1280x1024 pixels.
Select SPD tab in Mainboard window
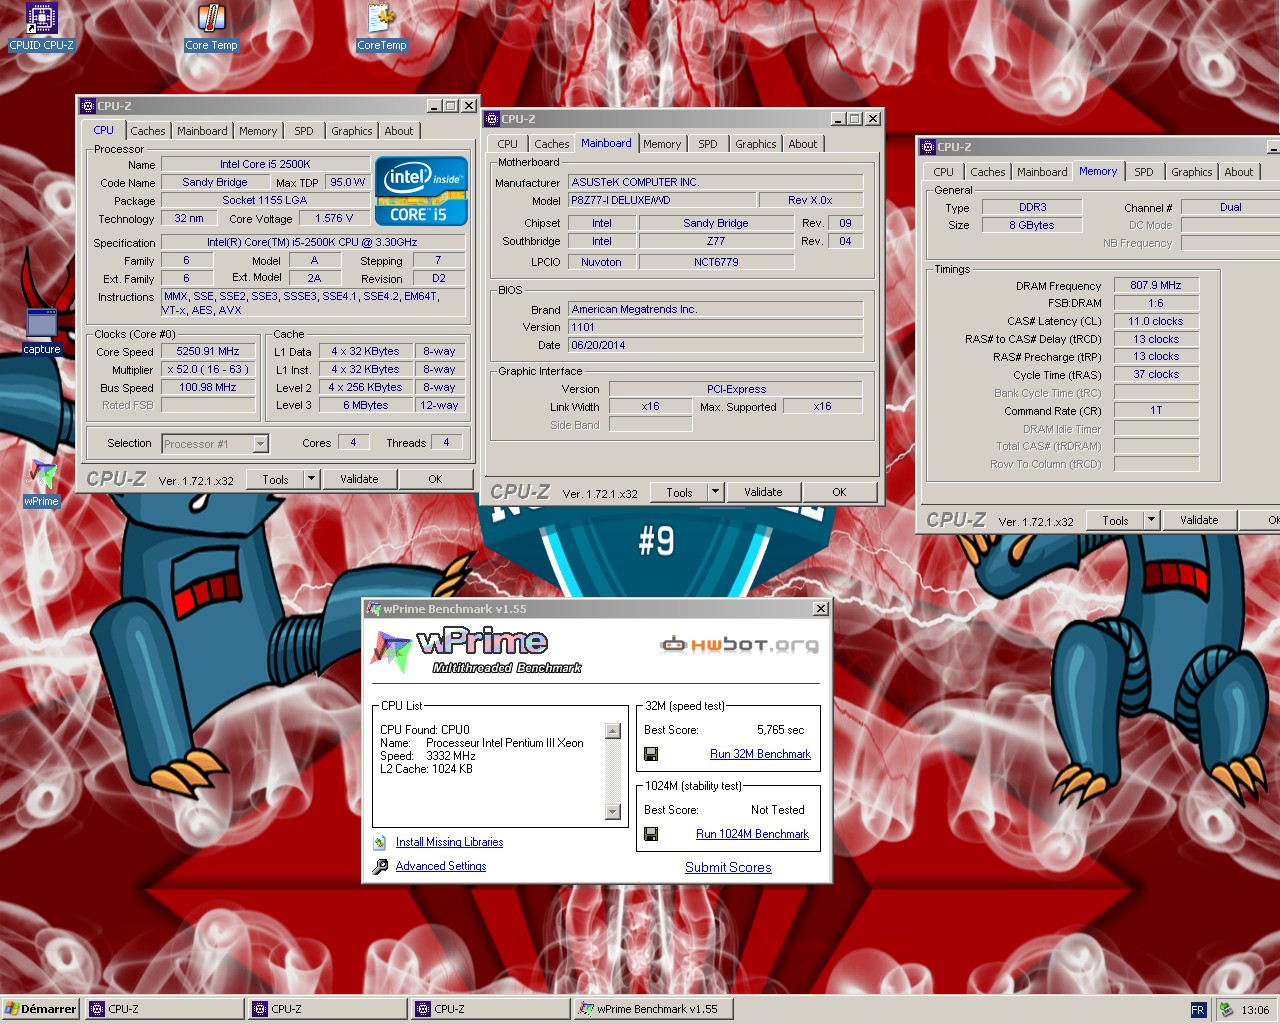tap(708, 144)
